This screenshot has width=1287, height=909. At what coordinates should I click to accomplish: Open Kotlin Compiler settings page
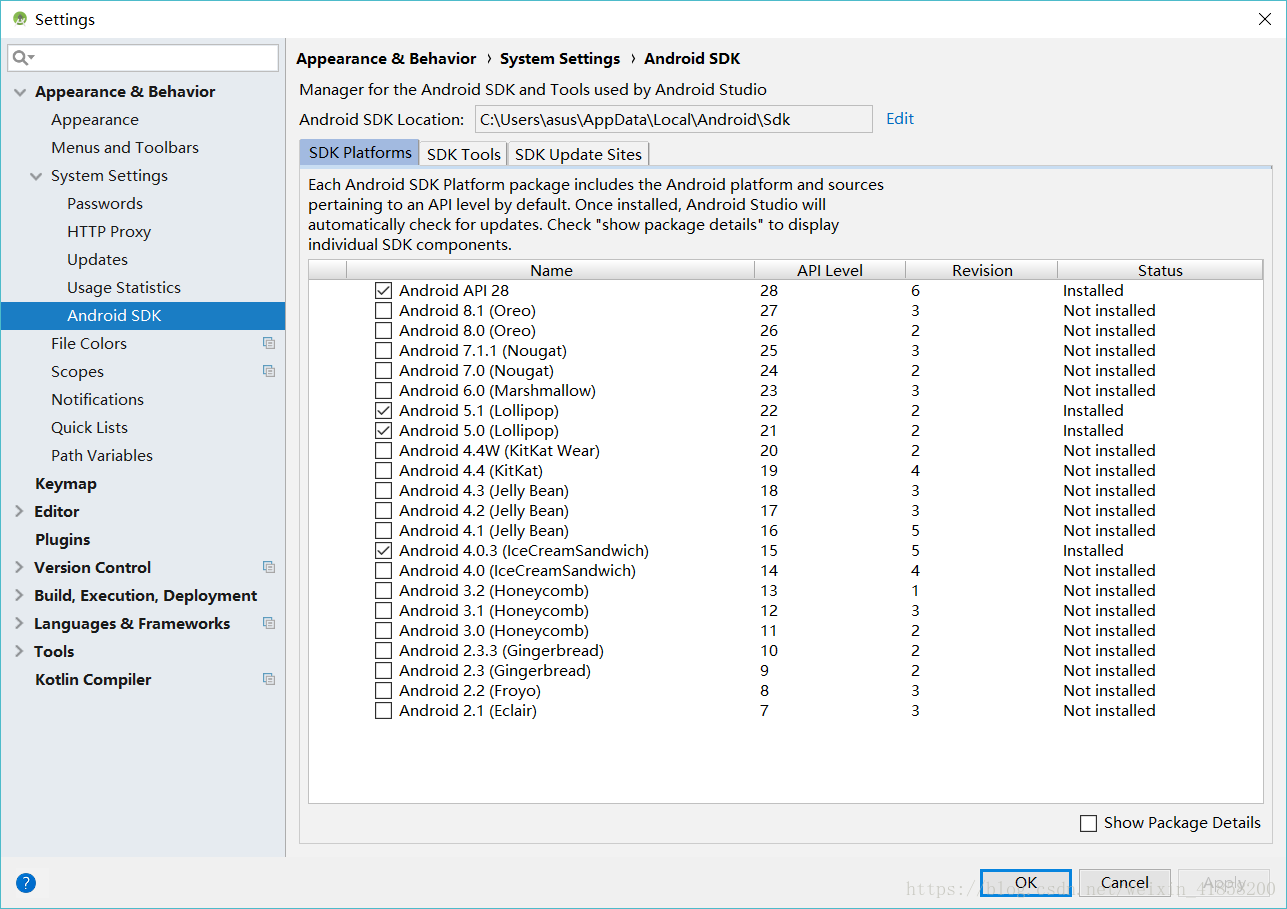(x=93, y=680)
